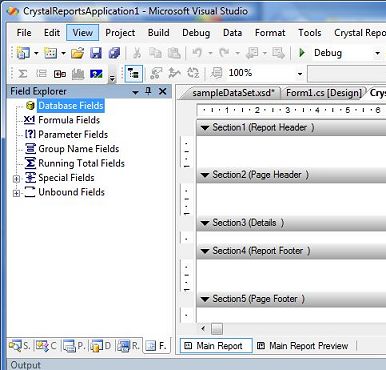386x370 pixels.
Task: Open the View menu
Action: pos(82,33)
